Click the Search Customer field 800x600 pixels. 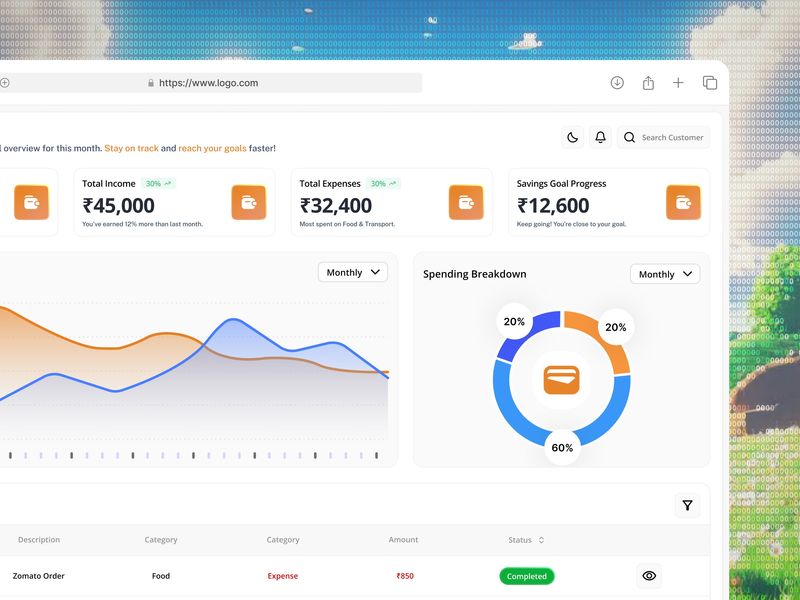coord(663,137)
